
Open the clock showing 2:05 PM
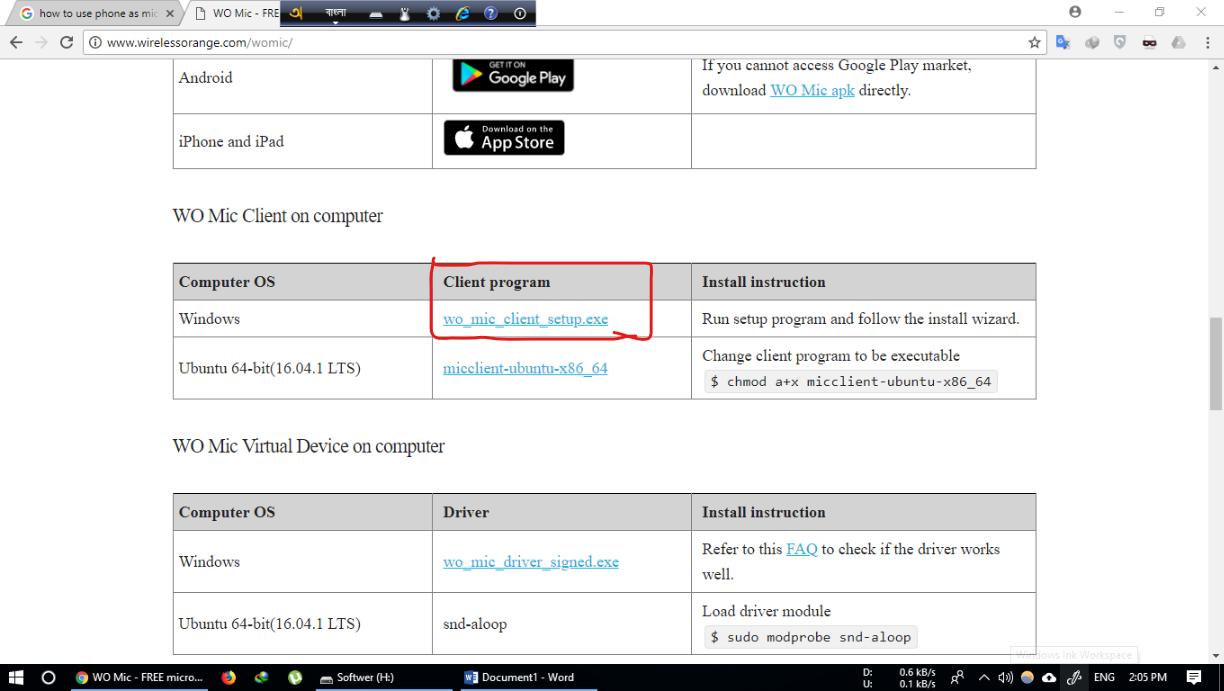[x=1148, y=677]
